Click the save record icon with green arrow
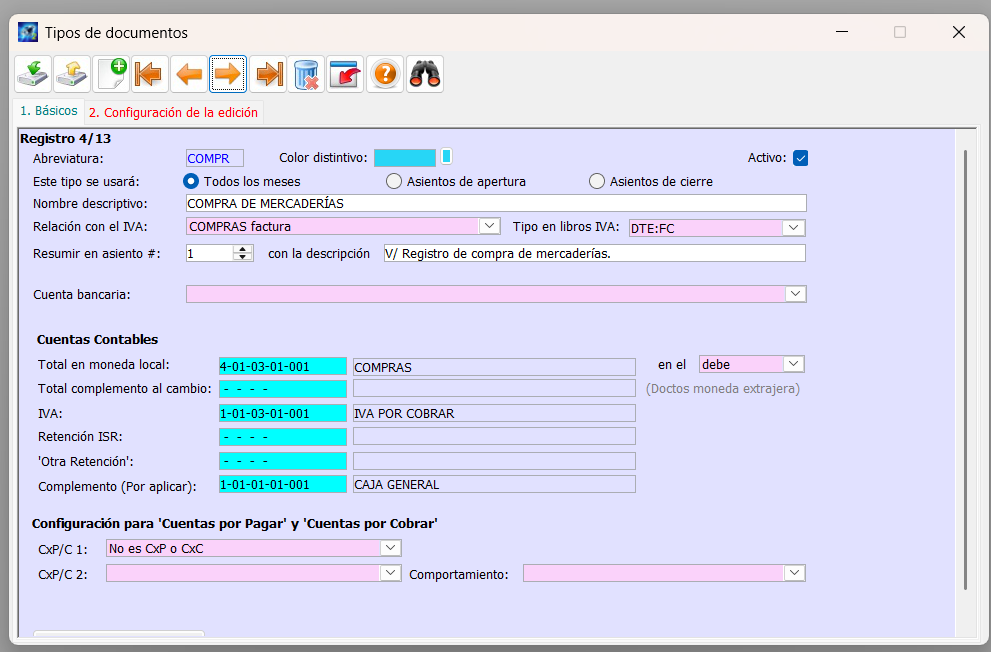This screenshot has width=991, height=652. tap(33, 74)
